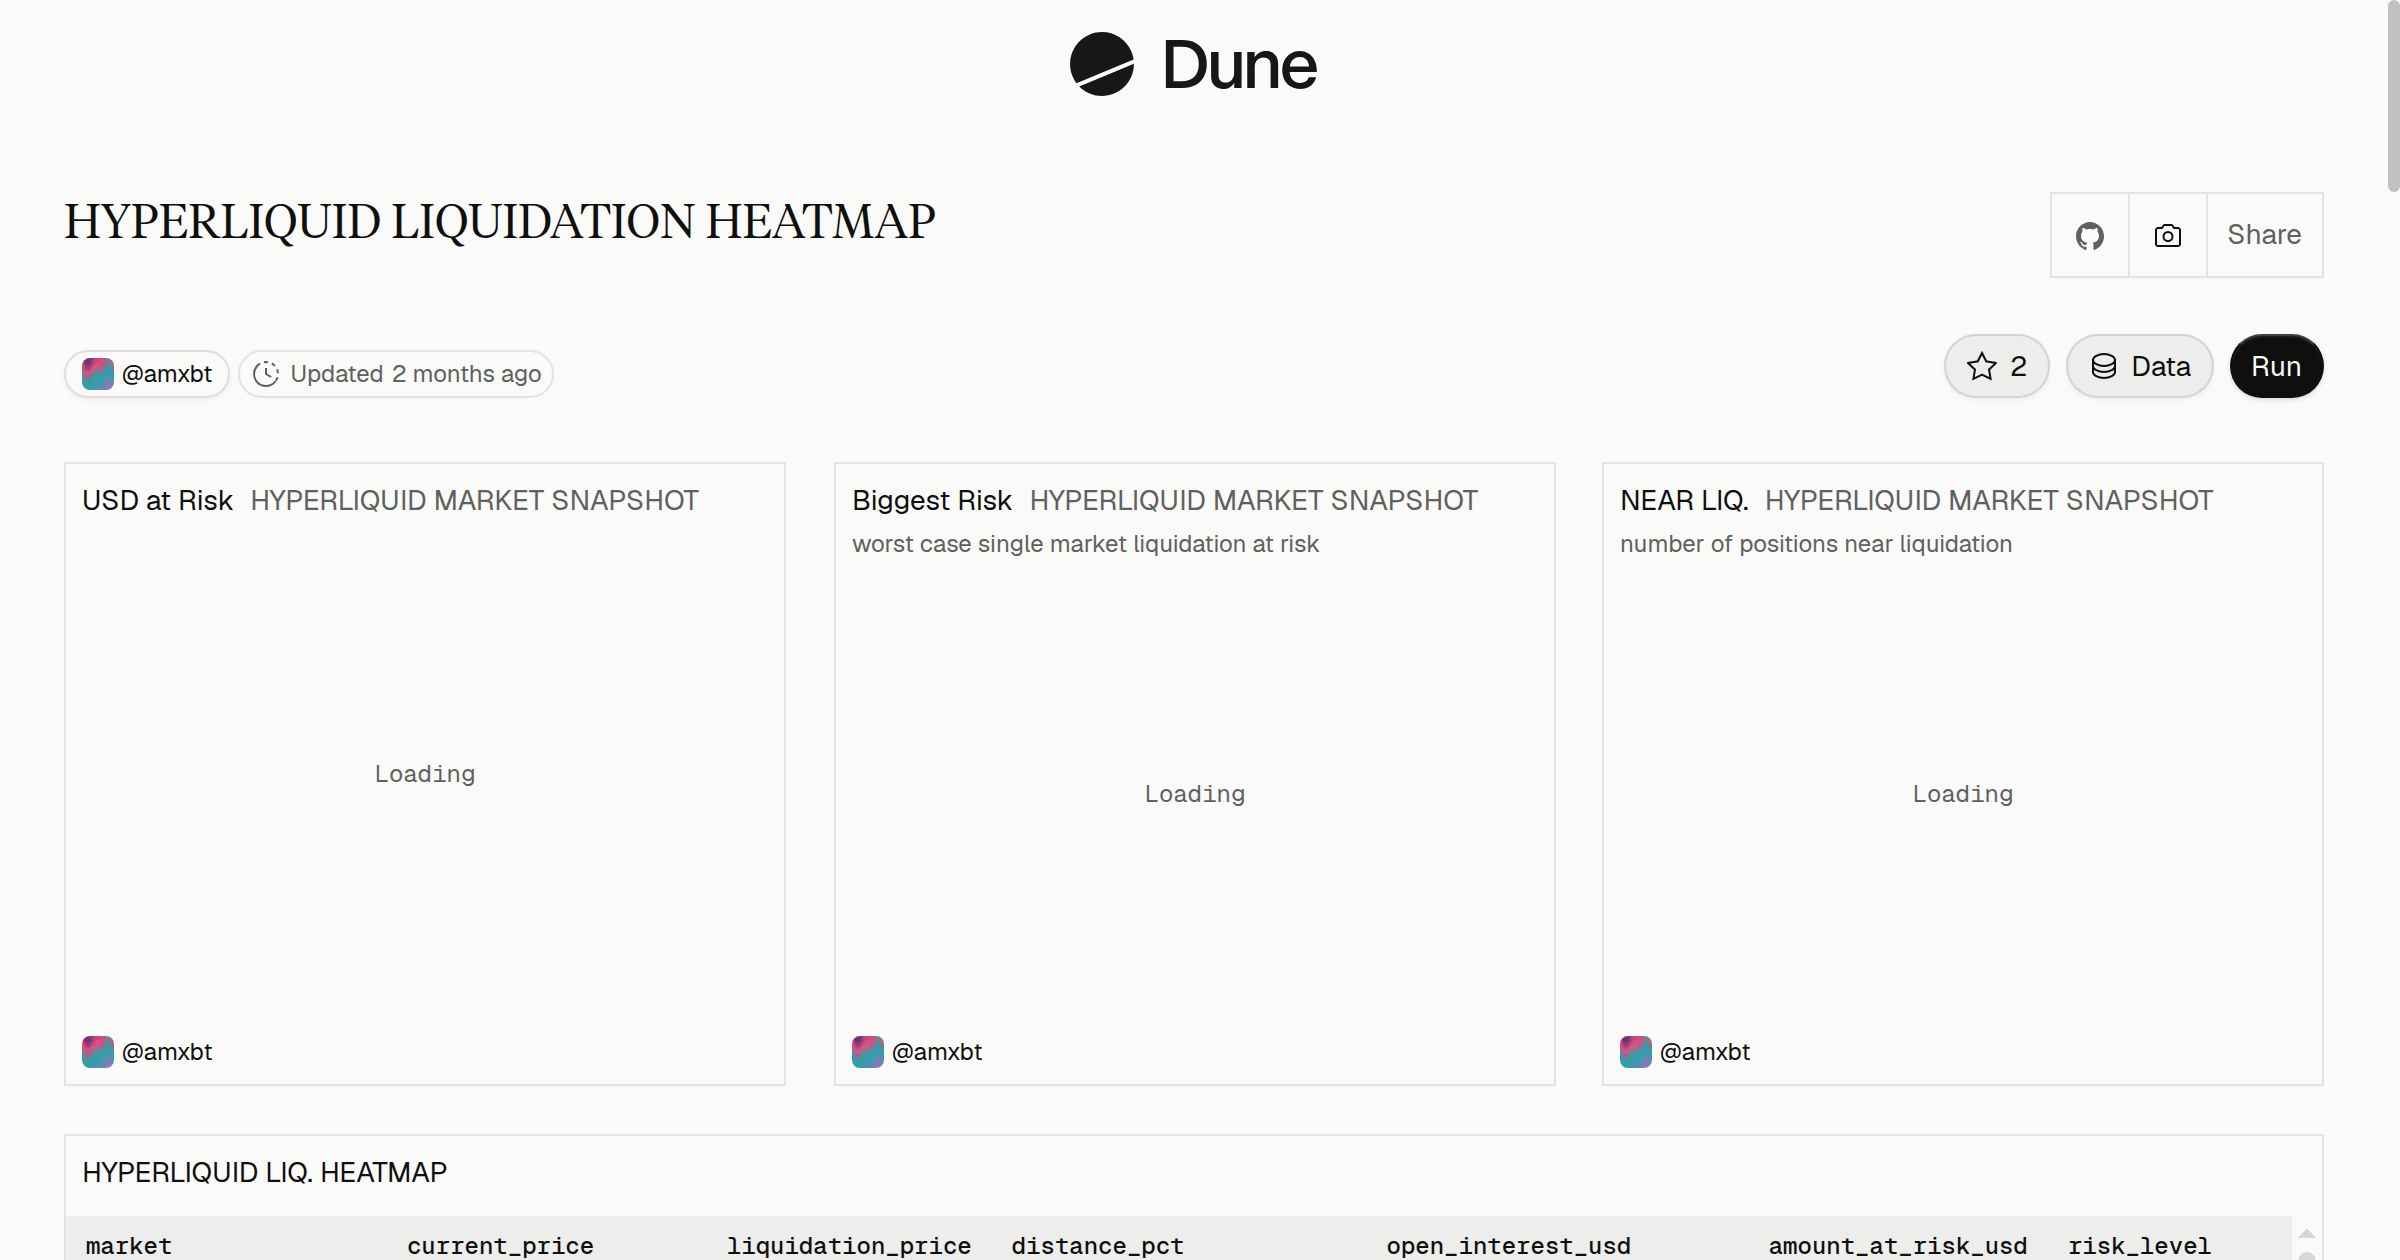The image size is (2400, 1260).
Task: Click avatar icon in USD at Risk card footer
Action: tap(97, 1052)
